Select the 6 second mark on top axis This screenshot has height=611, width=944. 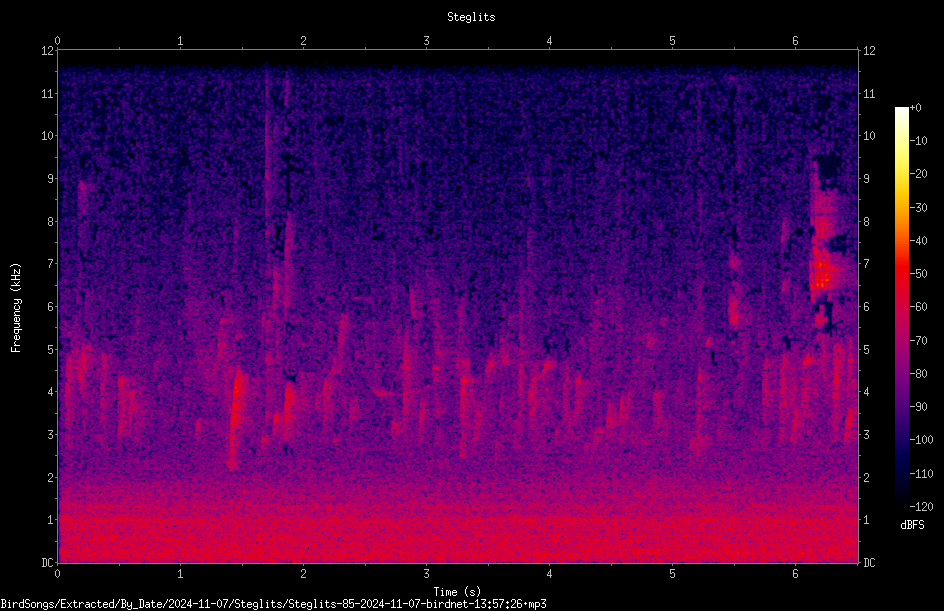(795, 41)
